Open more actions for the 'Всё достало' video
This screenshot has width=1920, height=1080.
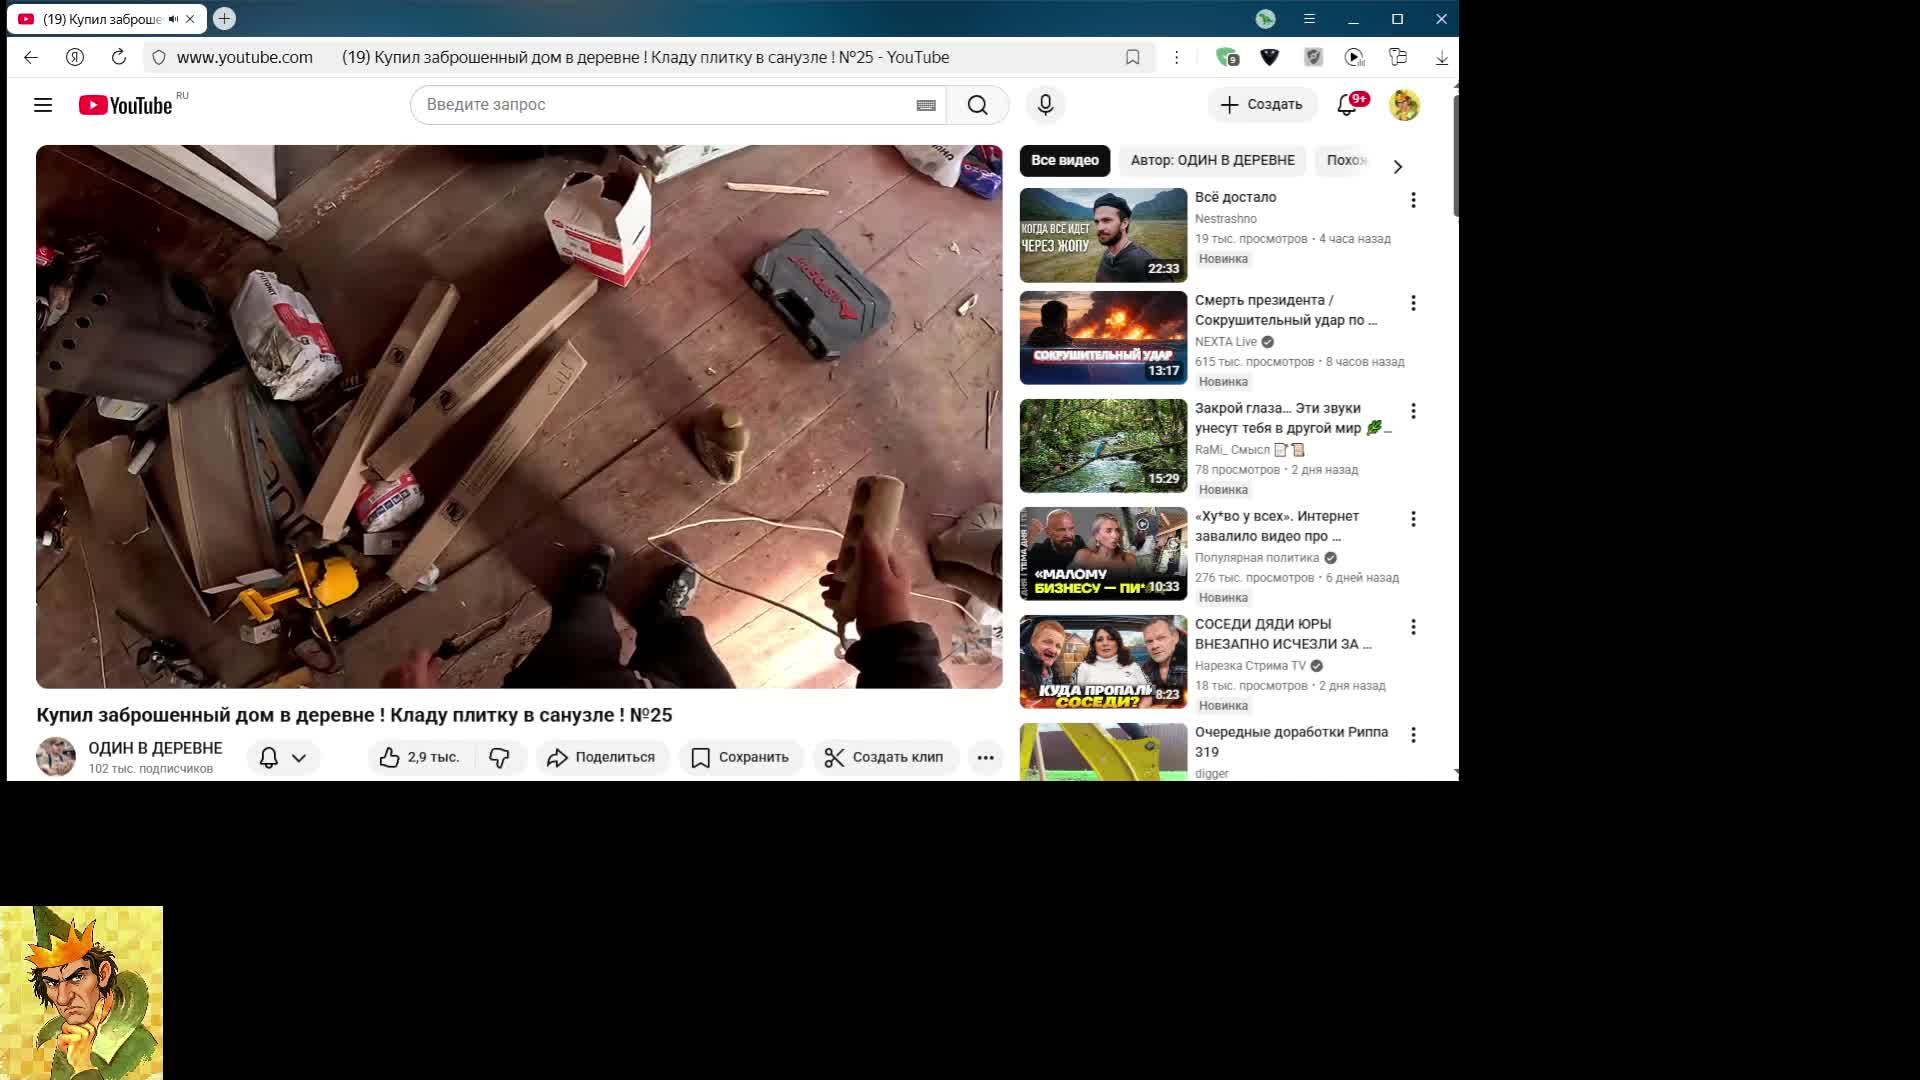(x=1413, y=200)
